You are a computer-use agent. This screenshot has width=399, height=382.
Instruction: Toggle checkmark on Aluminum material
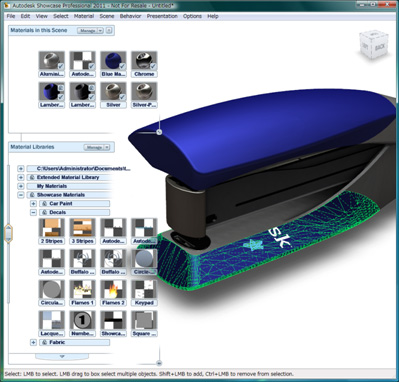[x=60, y=66]
